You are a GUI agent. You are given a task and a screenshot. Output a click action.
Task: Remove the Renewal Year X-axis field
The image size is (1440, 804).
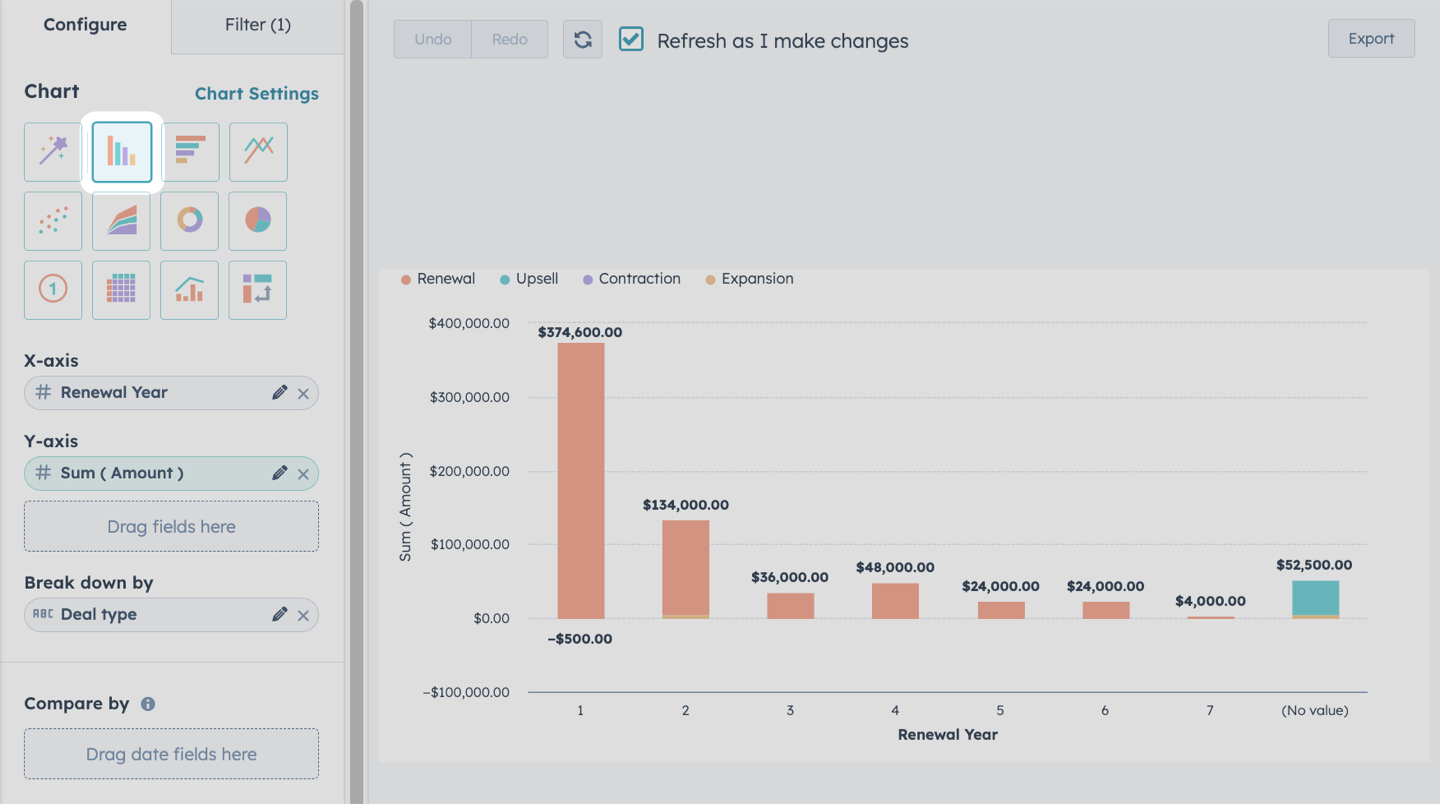[x=303, y=393]
